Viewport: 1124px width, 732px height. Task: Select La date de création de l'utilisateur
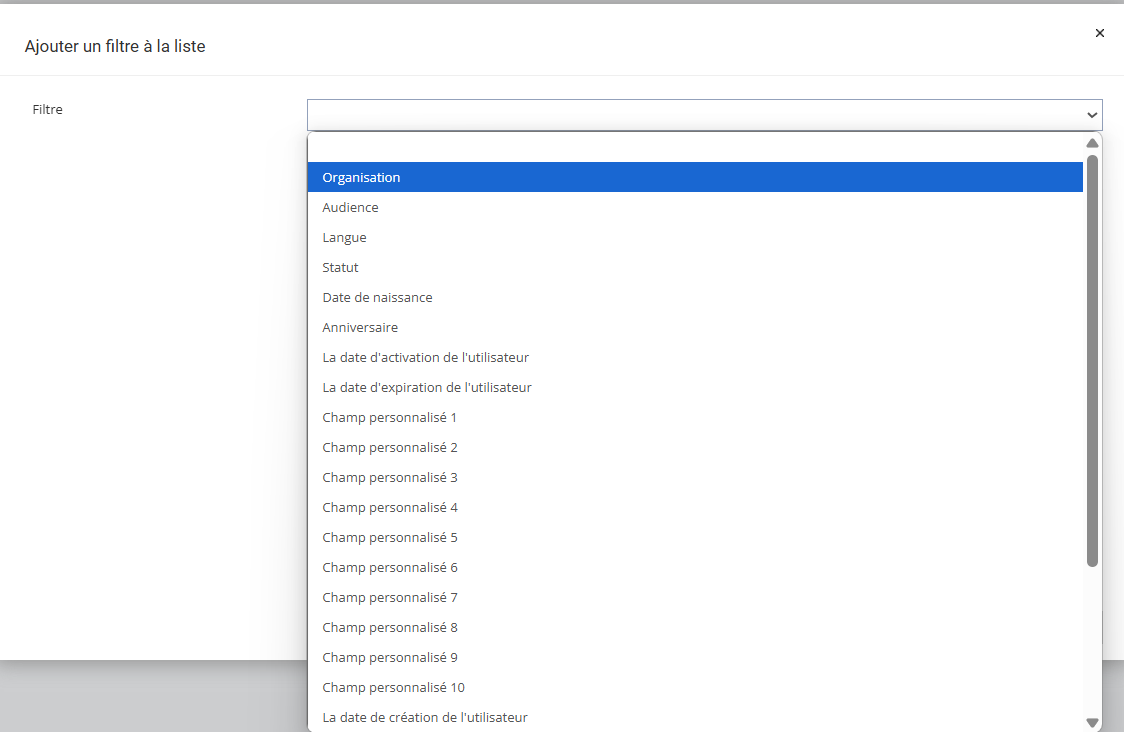point(425,717)
